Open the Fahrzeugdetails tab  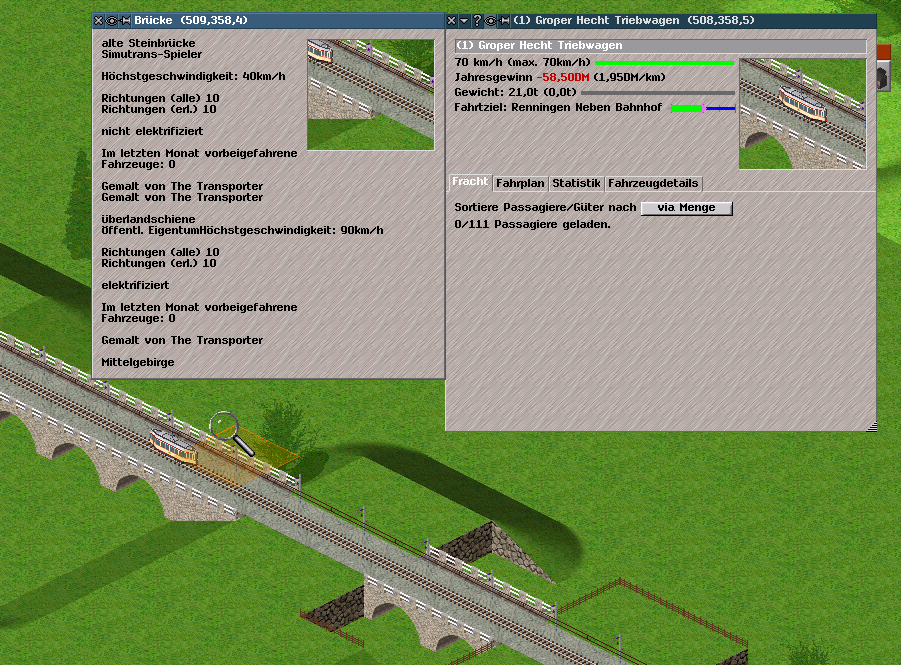(x=653, y=183)
